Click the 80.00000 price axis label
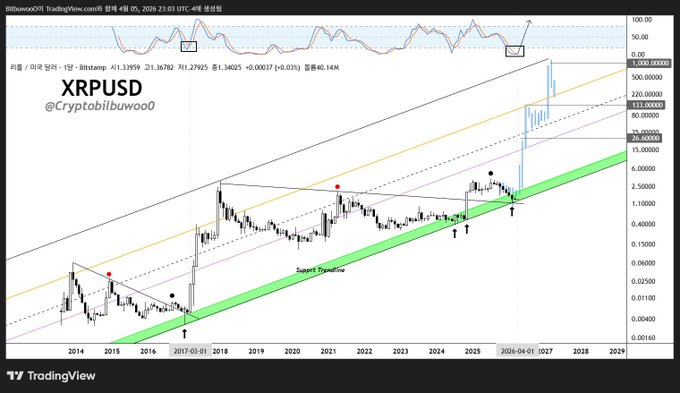The image size is (680, 393). [x=645, y=115]
